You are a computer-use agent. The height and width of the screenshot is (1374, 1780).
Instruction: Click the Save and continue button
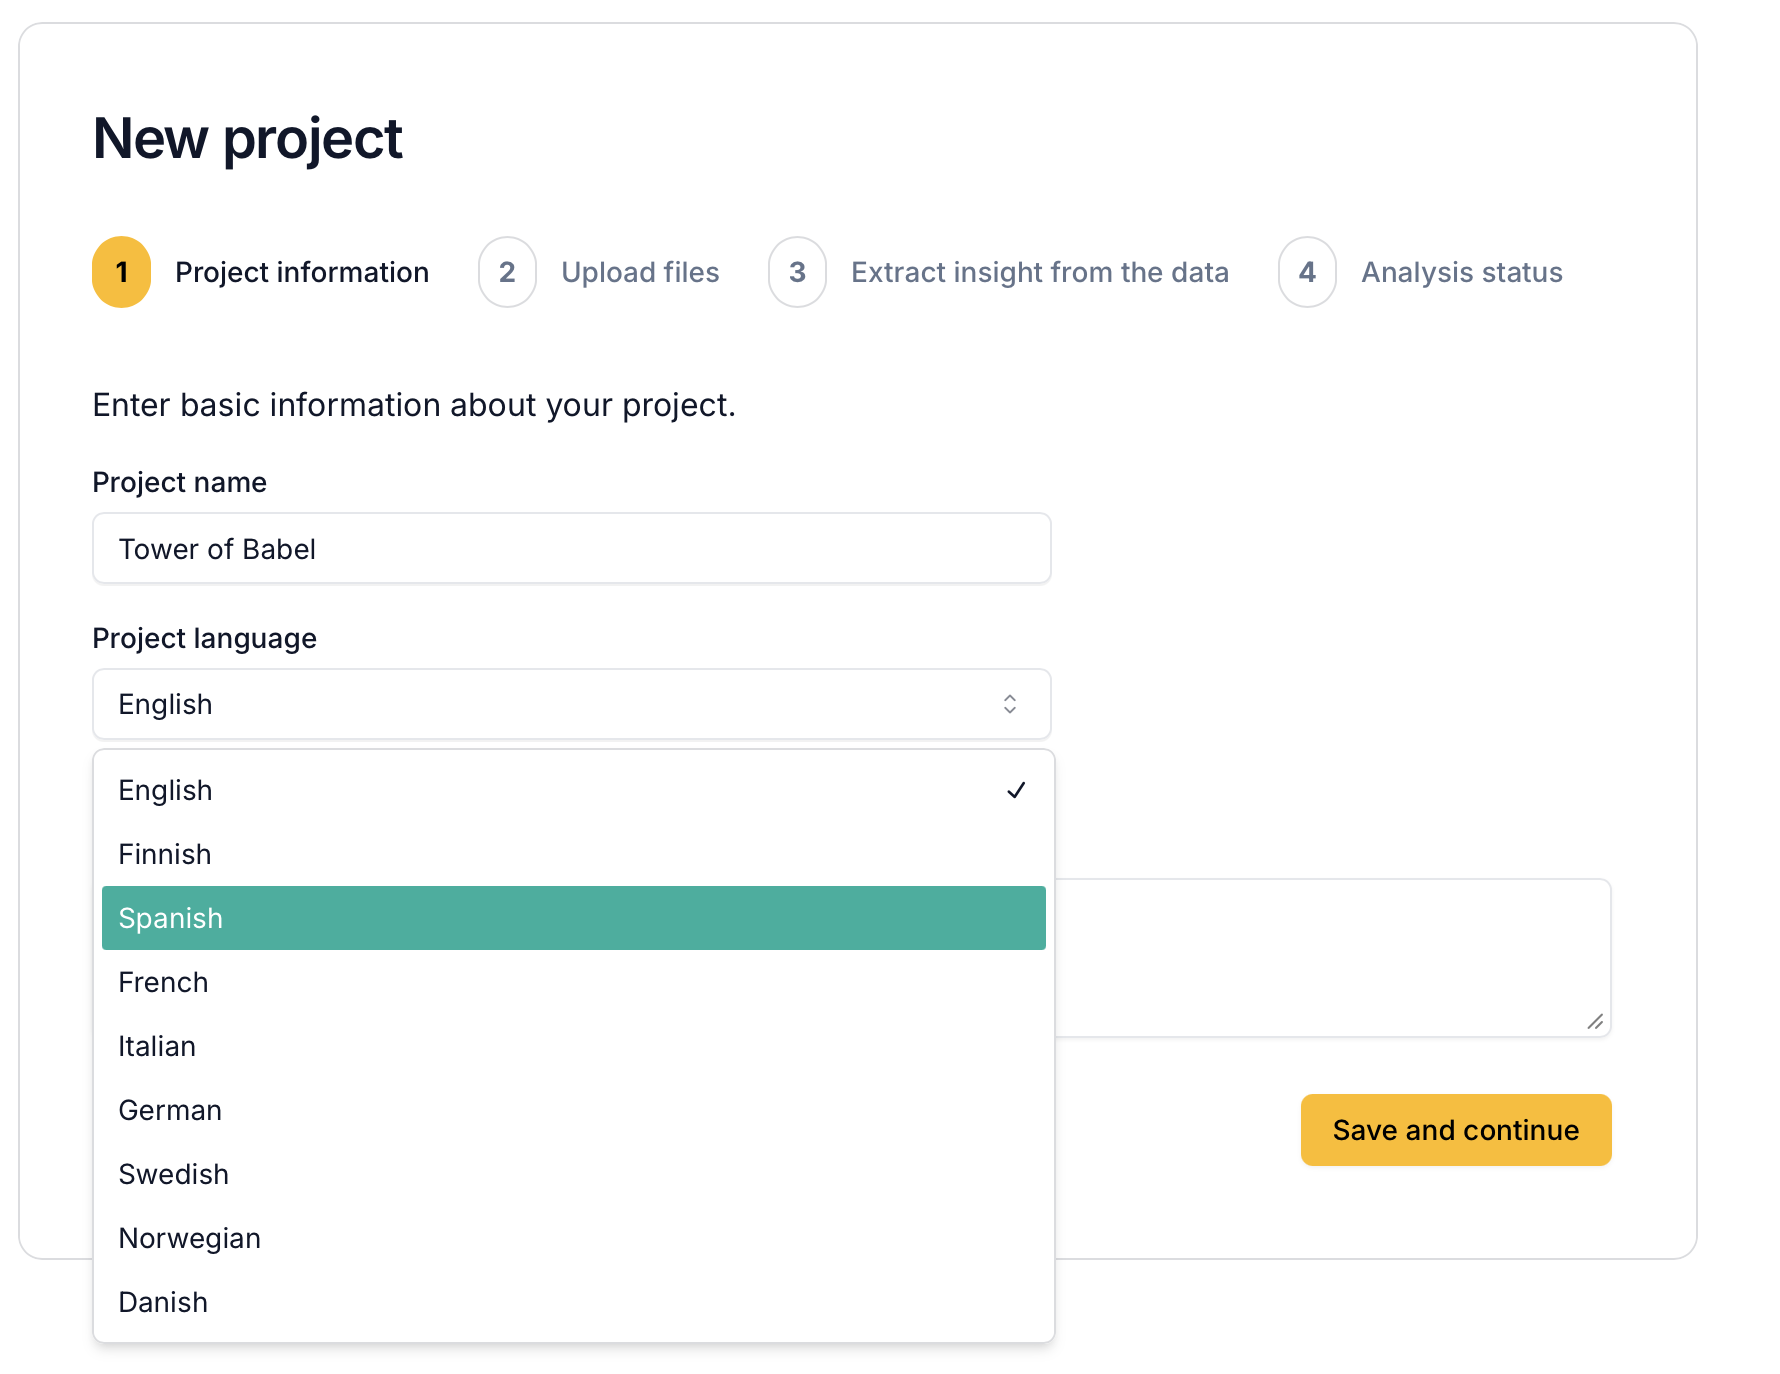coord(1454,1130)
